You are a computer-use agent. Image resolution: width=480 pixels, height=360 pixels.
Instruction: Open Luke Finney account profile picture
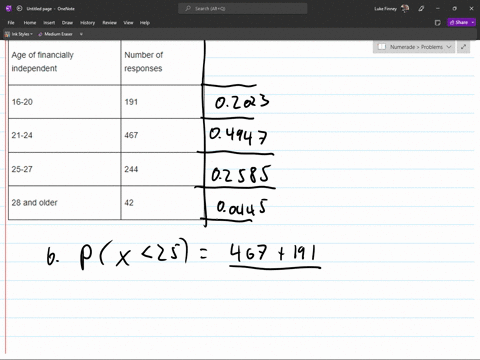[405, 8]
